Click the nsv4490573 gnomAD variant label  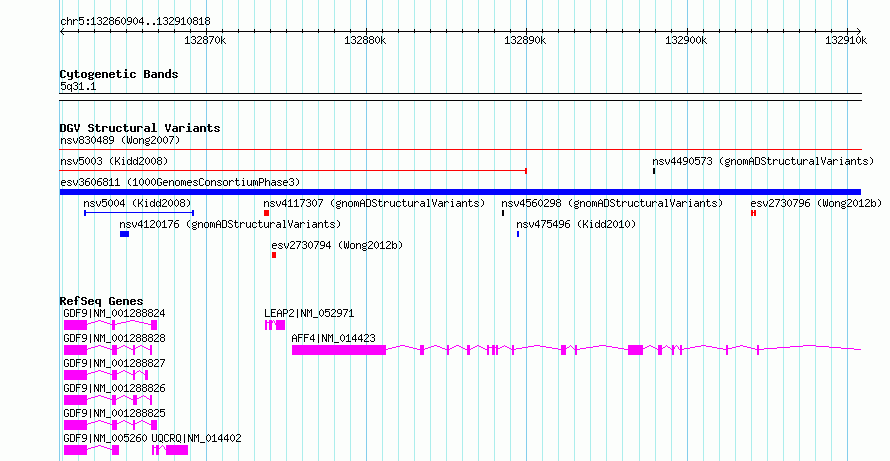(x=763, y=161)
